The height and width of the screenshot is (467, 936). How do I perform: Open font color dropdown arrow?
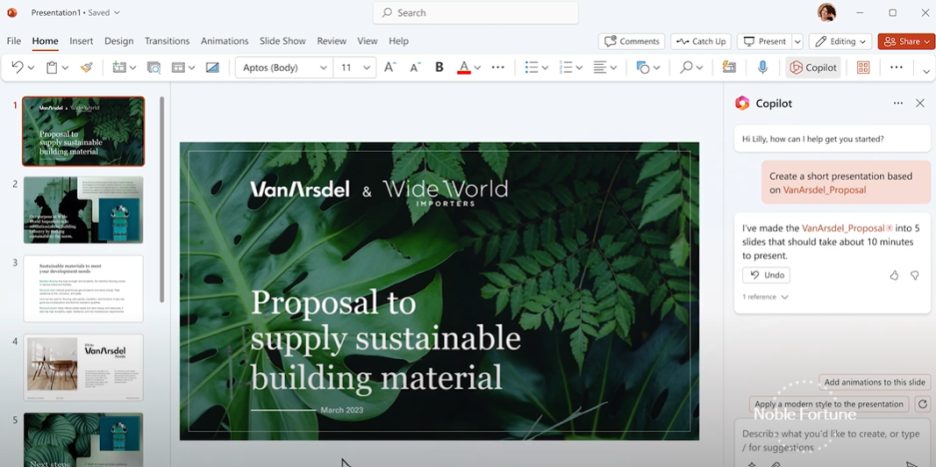(478, 68)
